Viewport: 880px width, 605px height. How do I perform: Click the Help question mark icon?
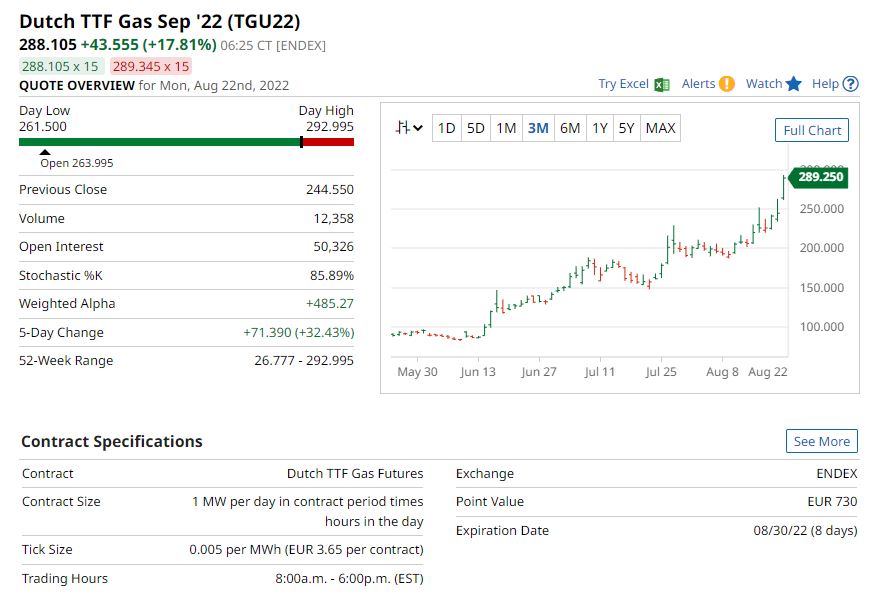point(851,84)
